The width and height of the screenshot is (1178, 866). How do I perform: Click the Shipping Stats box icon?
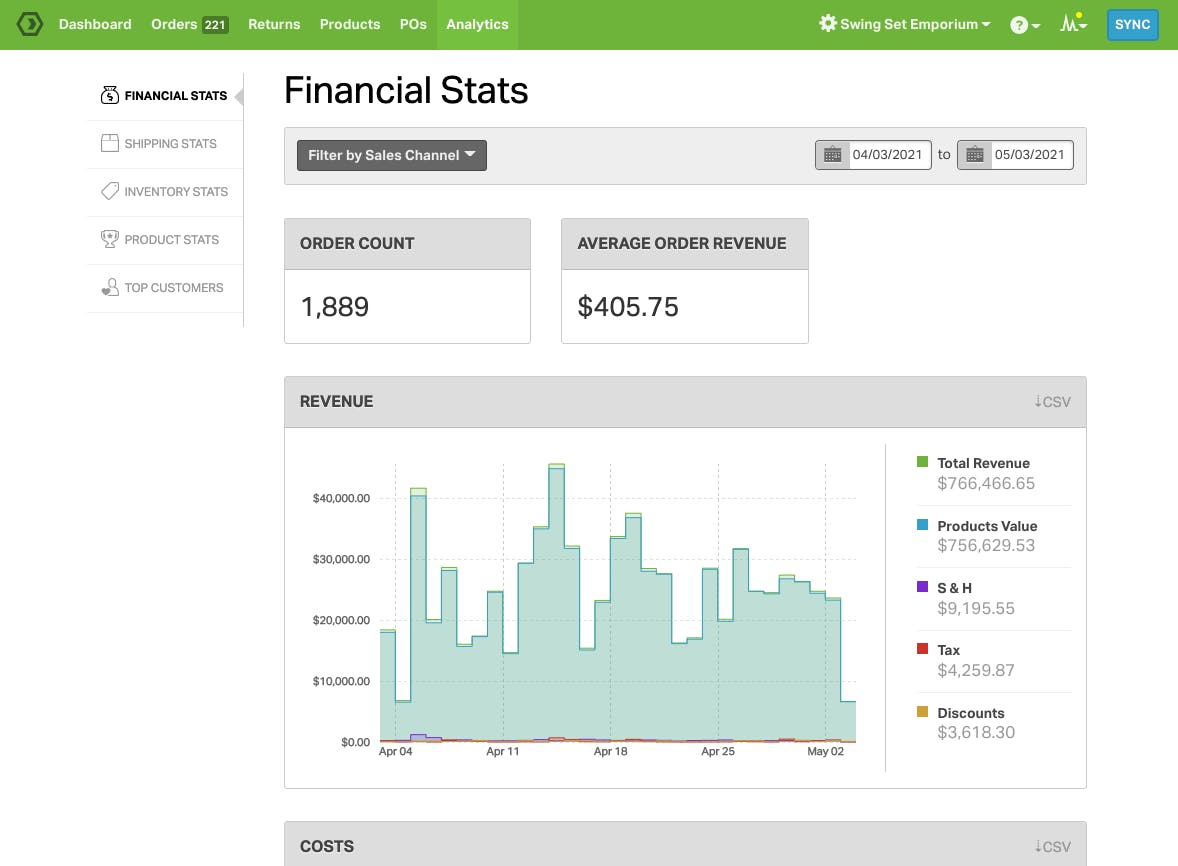[x=110, y=144]
